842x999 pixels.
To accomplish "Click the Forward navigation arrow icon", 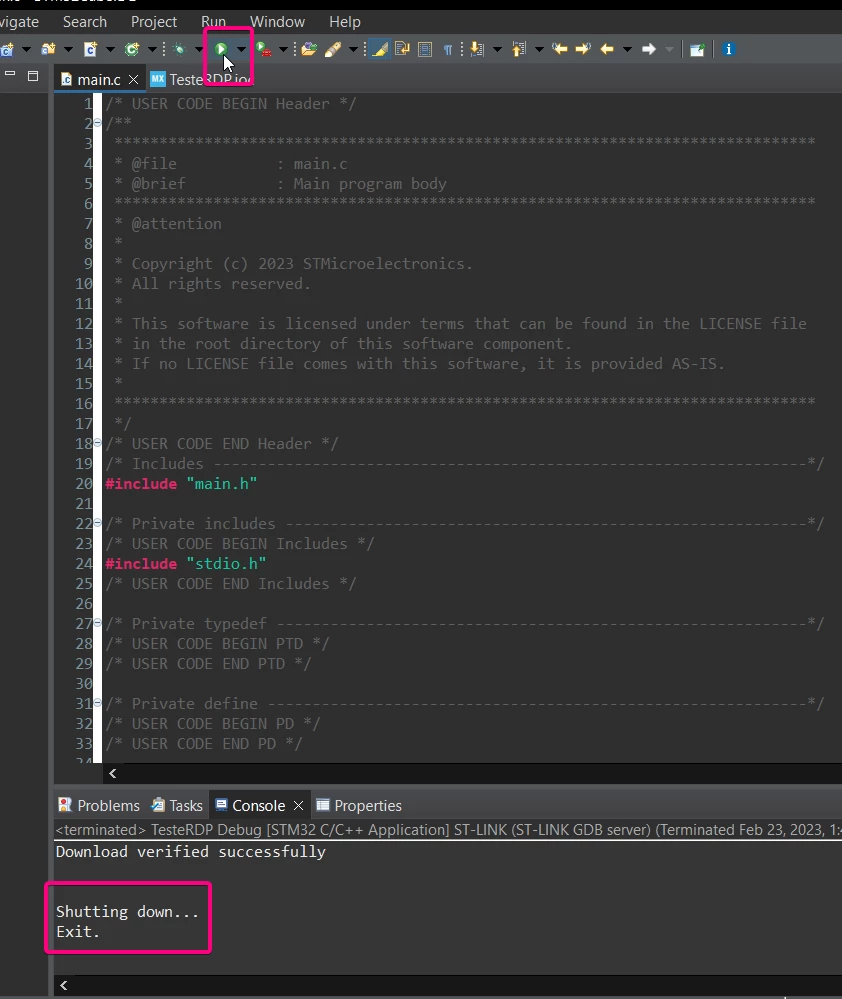I will 648,49.
